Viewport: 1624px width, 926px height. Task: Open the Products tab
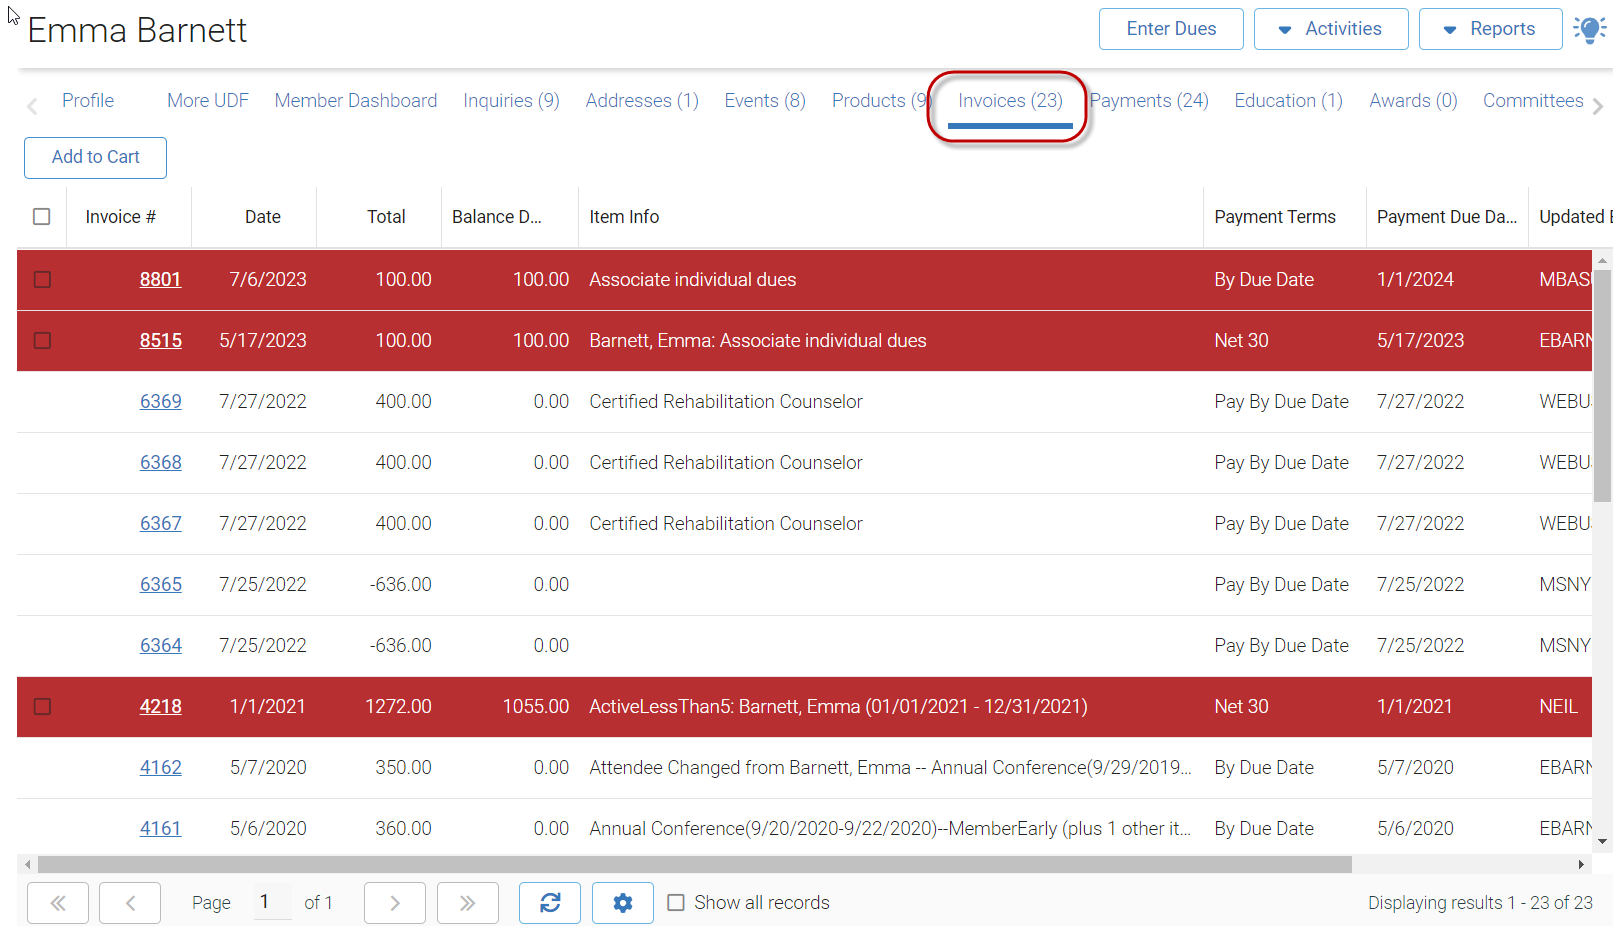click(879, 101)
